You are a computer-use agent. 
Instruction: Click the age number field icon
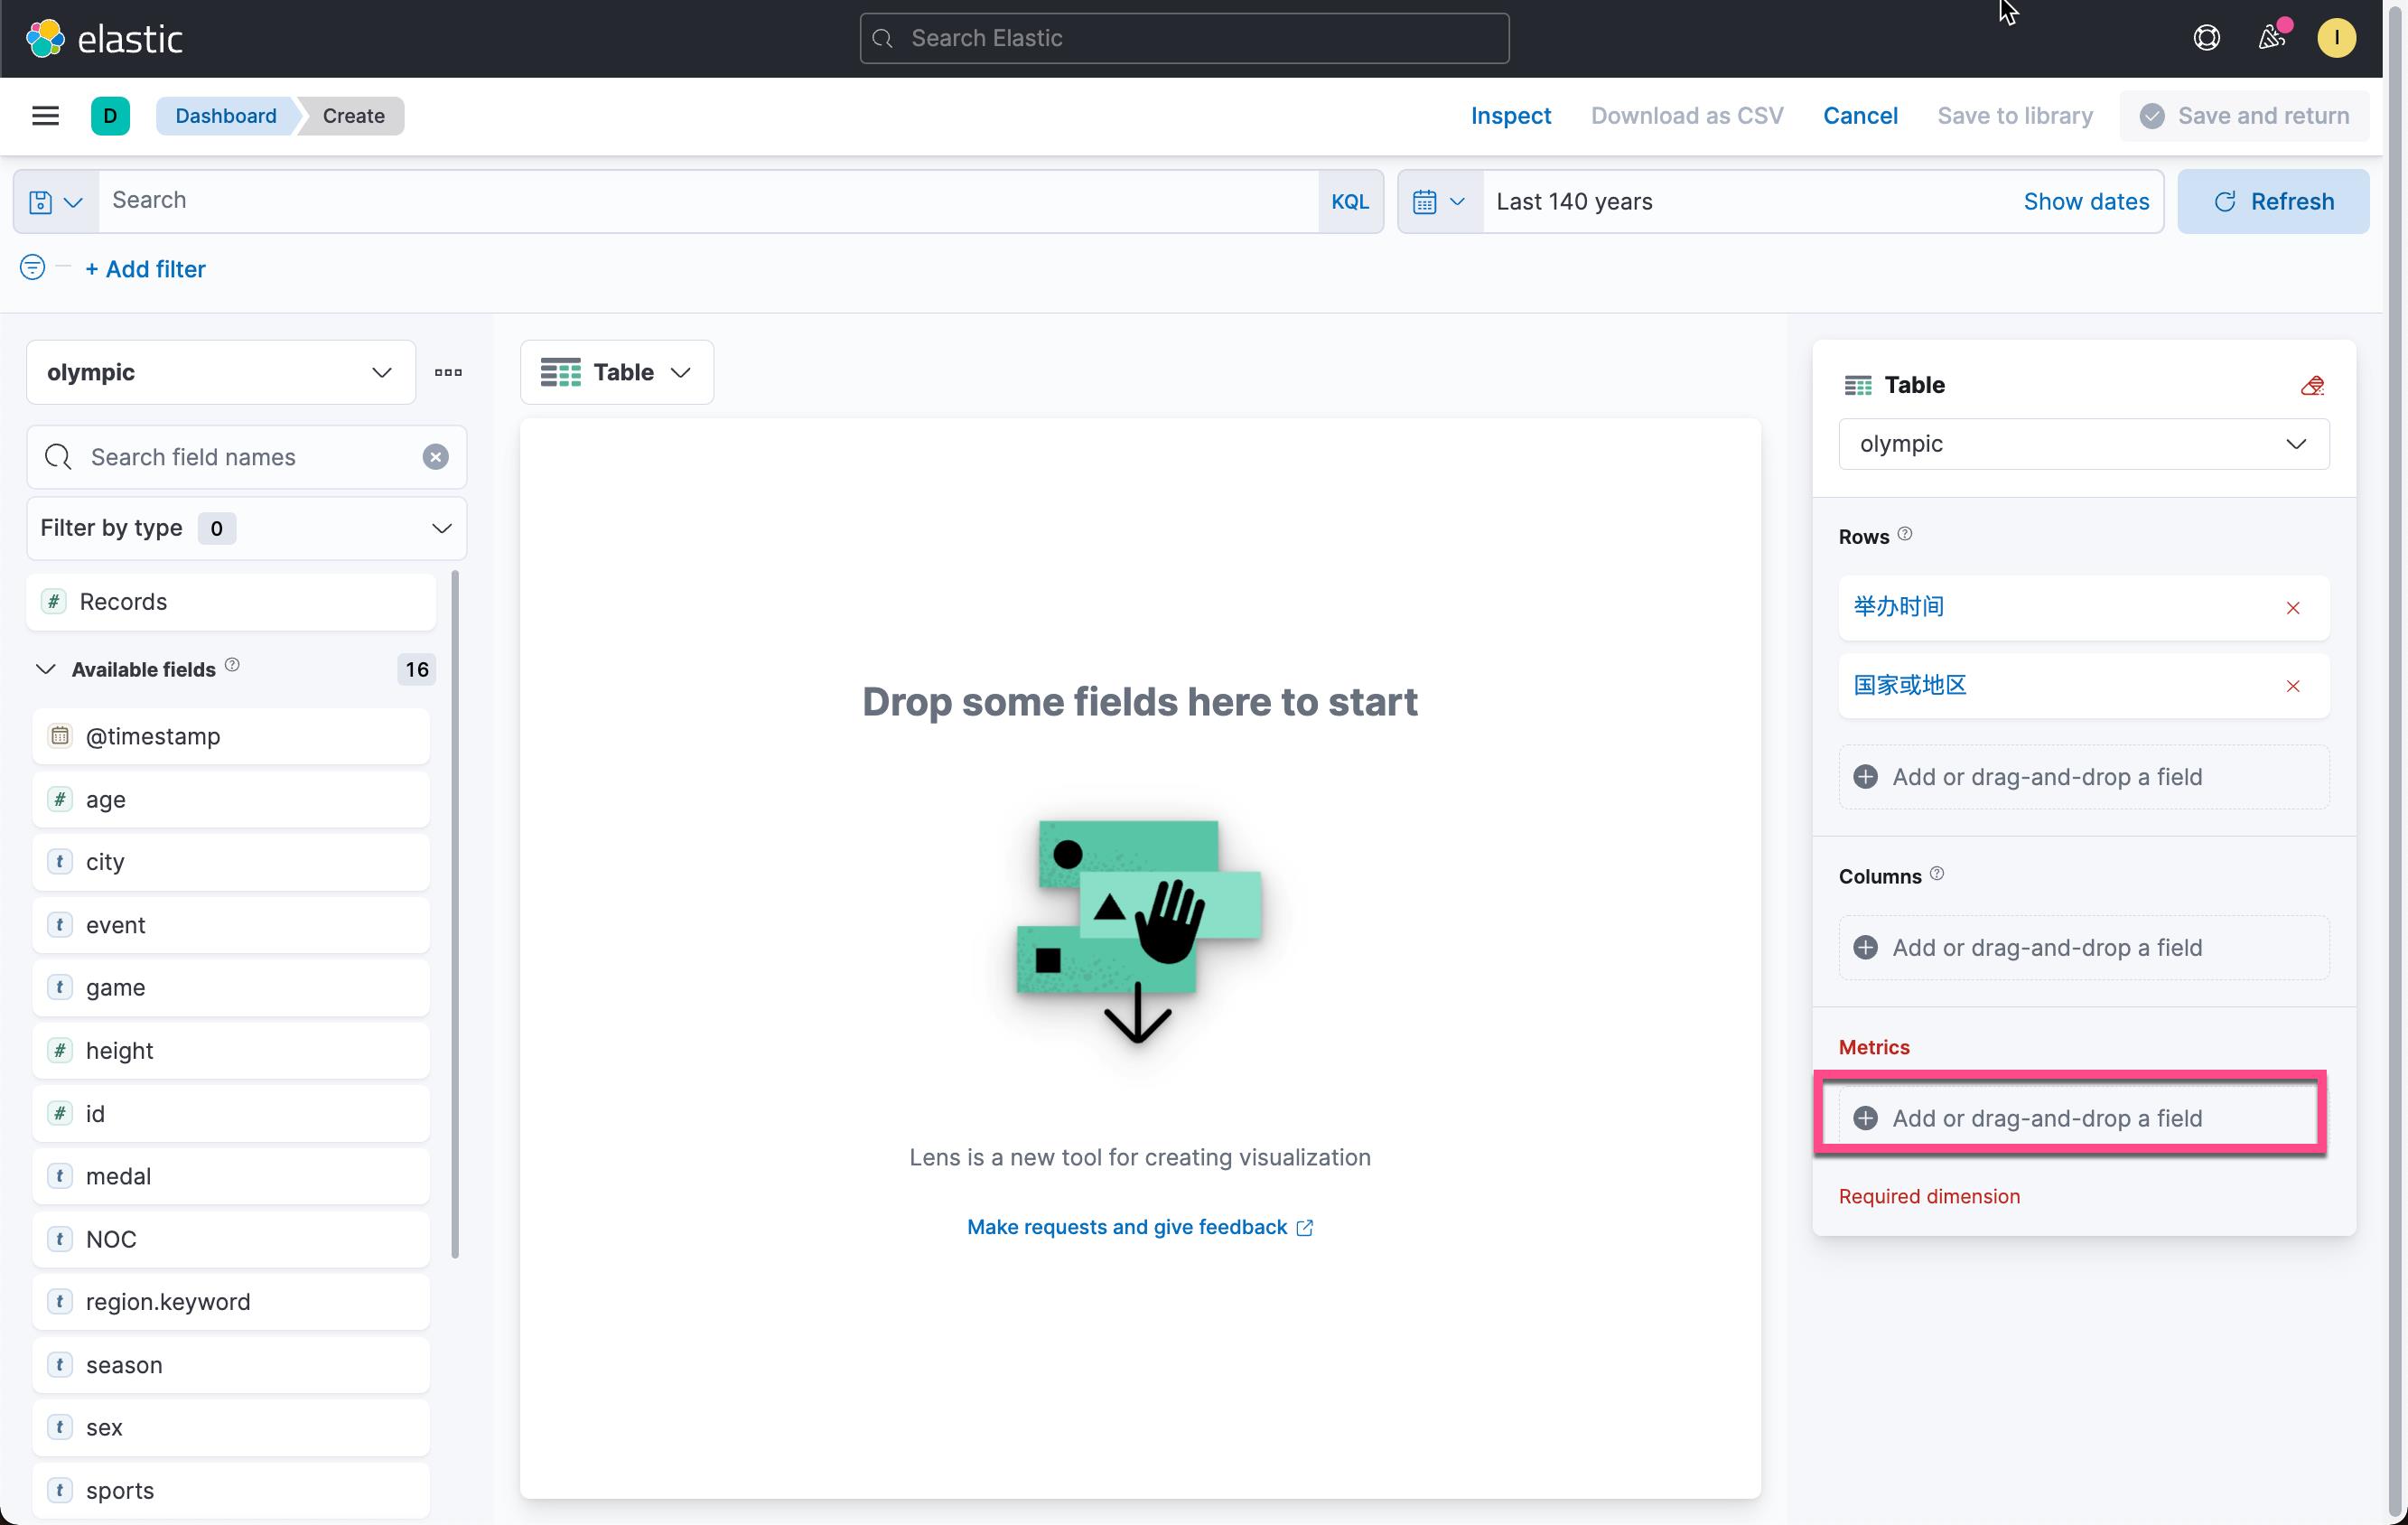(x=60, y=799)
